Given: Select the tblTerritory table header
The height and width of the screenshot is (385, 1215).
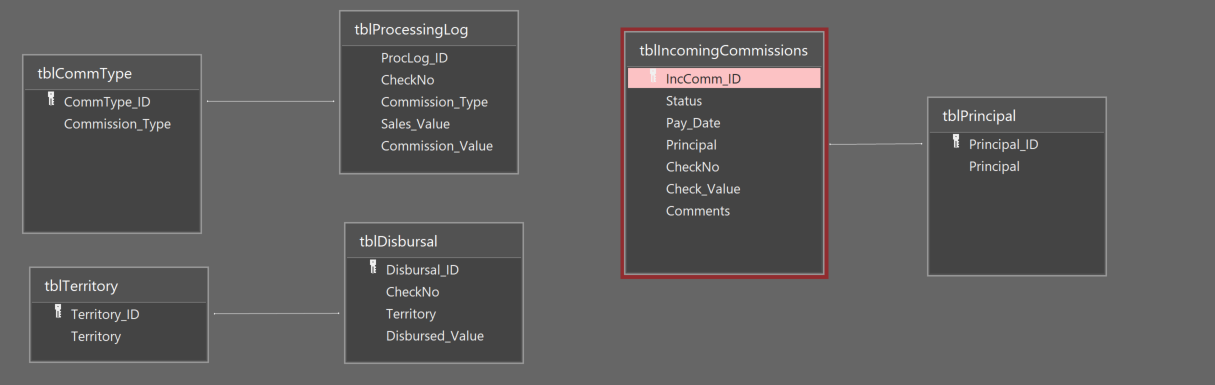Looking at the screenshot, I should pos(119,286).
